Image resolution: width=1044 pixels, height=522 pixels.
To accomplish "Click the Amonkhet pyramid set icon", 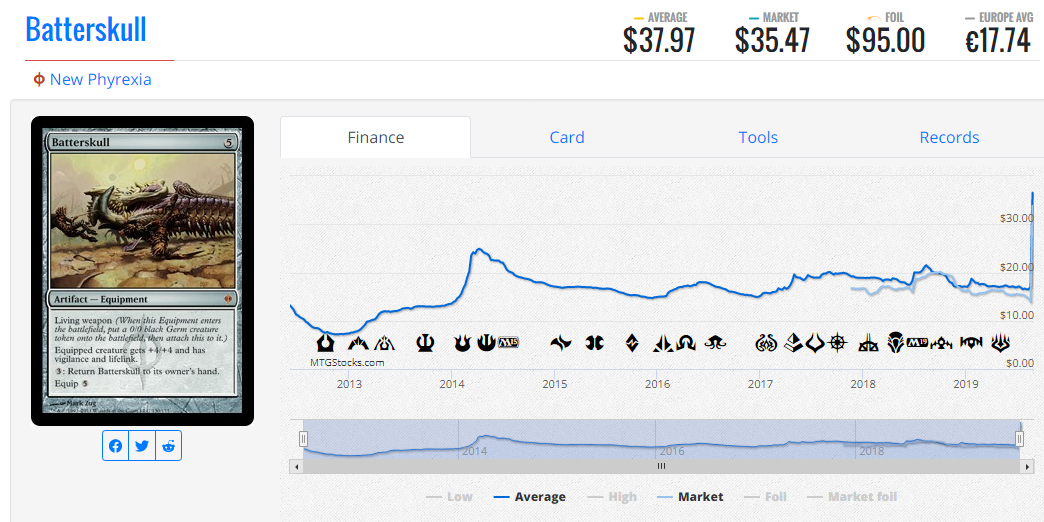I will click(793, 344).
